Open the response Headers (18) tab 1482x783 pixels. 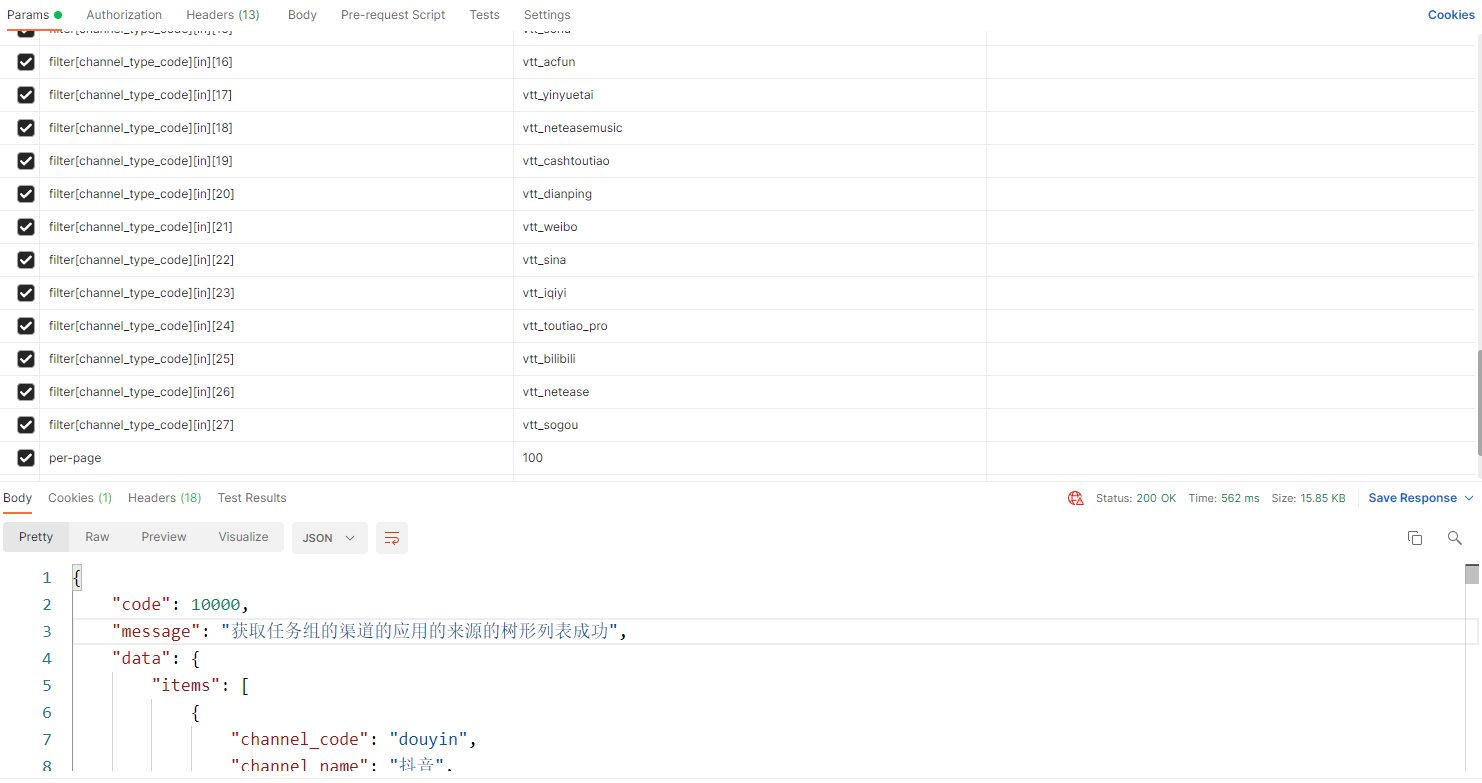(164, 498)
